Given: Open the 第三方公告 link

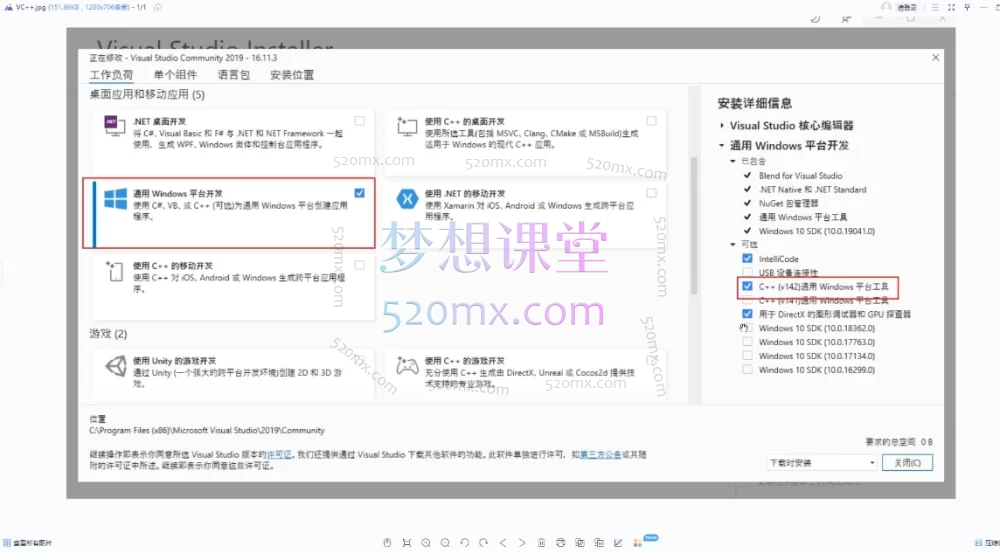Looking at the screenshot, I should [x=600, y=455].
